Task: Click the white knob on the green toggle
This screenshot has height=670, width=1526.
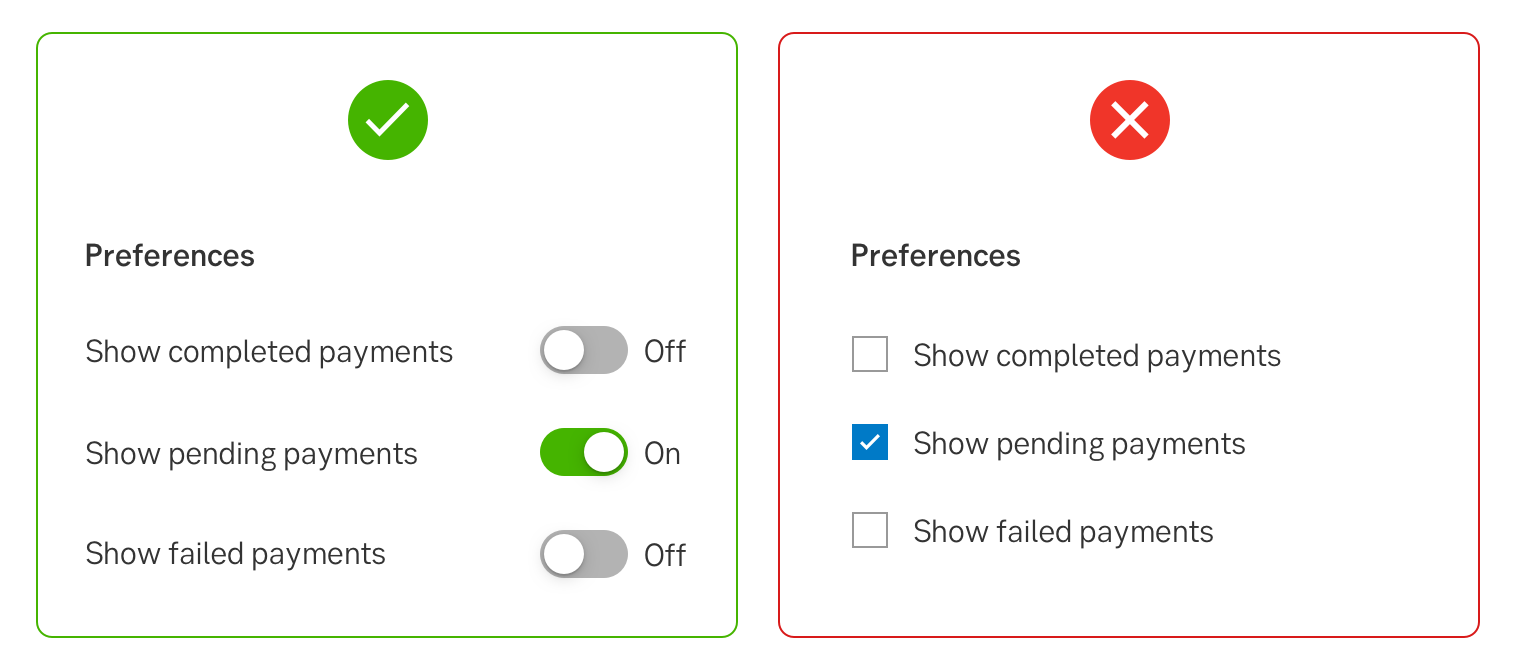Action: (x=604, y=453)
